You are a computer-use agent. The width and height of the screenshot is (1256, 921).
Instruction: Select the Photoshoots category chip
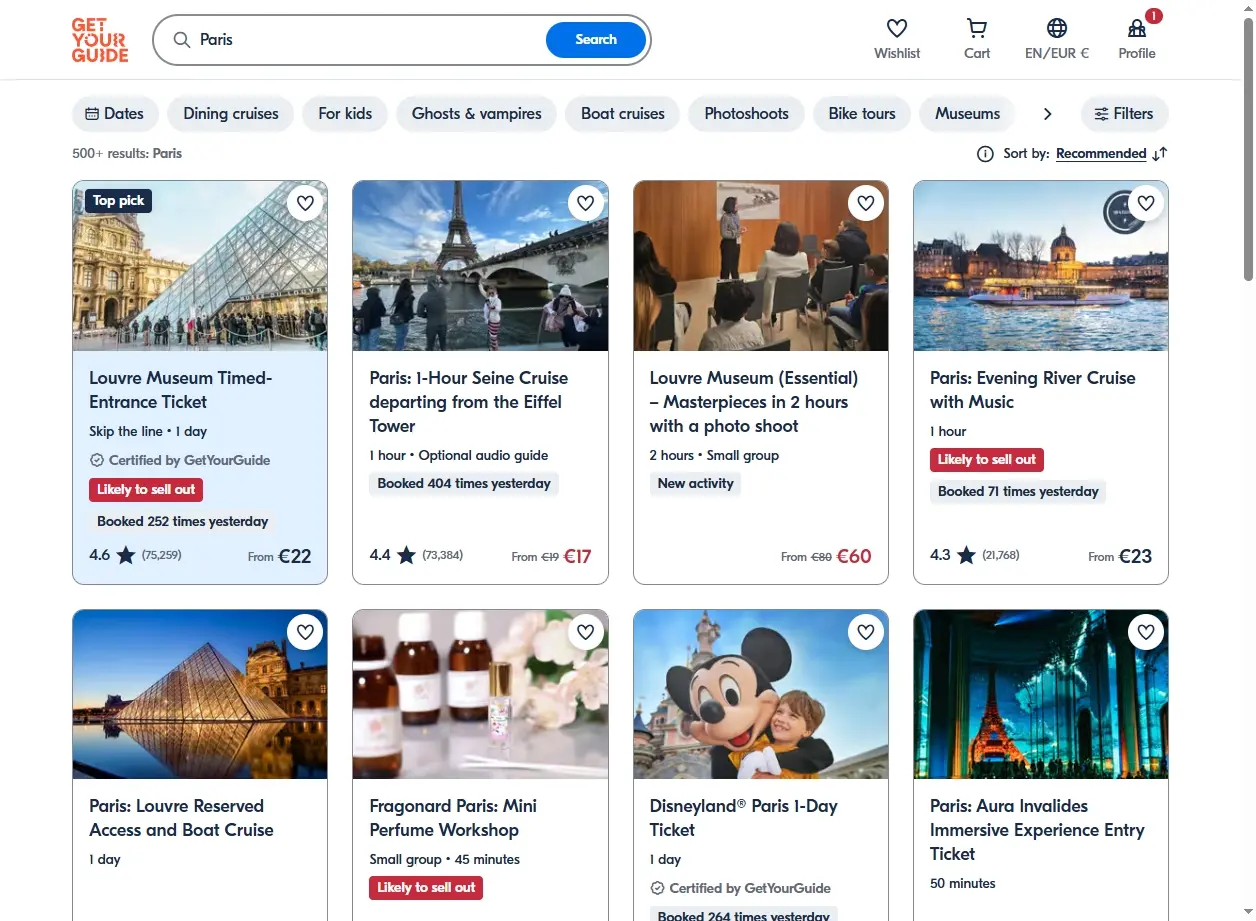[747, 114]
